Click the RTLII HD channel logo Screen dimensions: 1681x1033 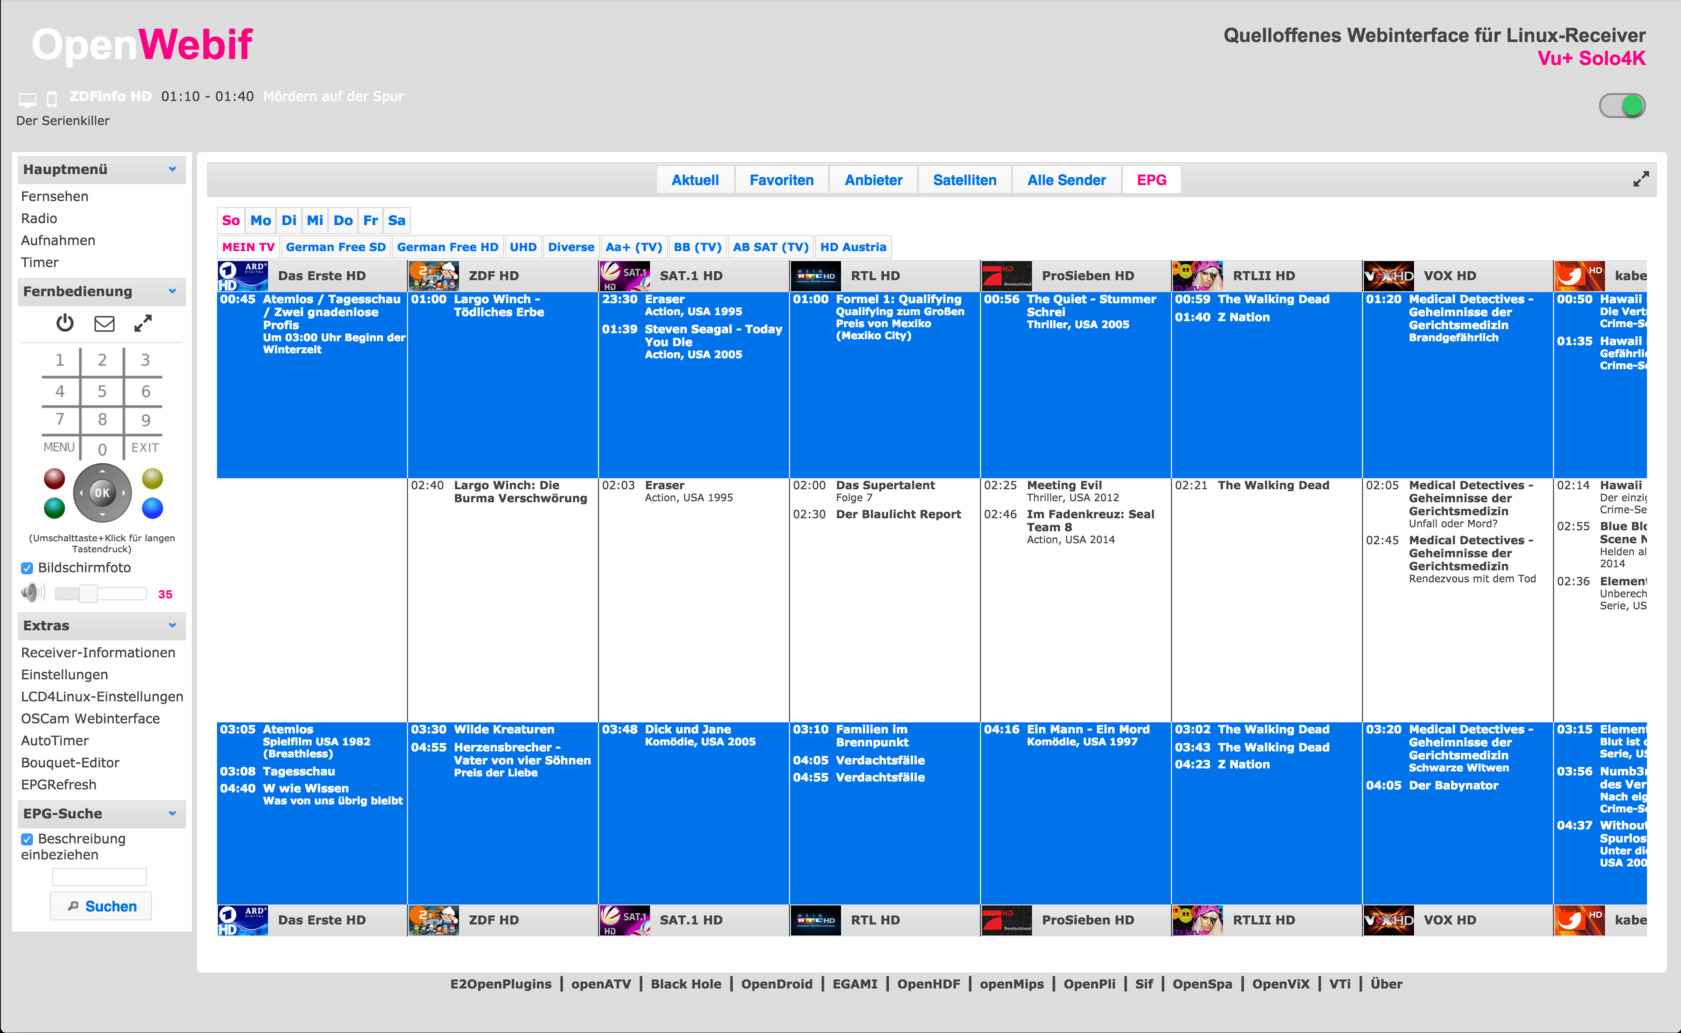coord(1198,275)
